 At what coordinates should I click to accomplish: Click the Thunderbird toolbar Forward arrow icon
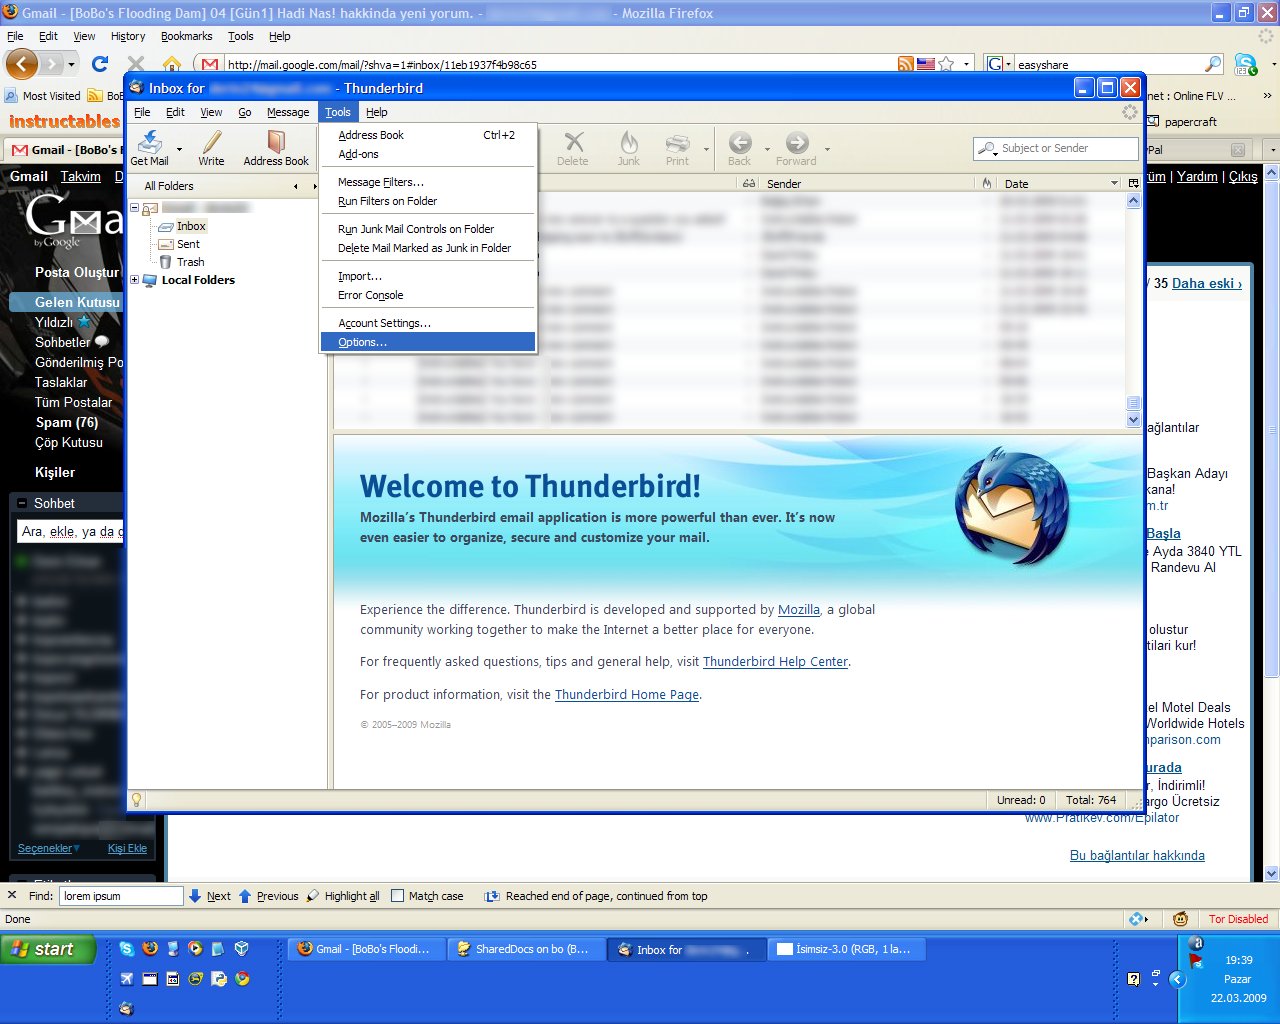797,141
